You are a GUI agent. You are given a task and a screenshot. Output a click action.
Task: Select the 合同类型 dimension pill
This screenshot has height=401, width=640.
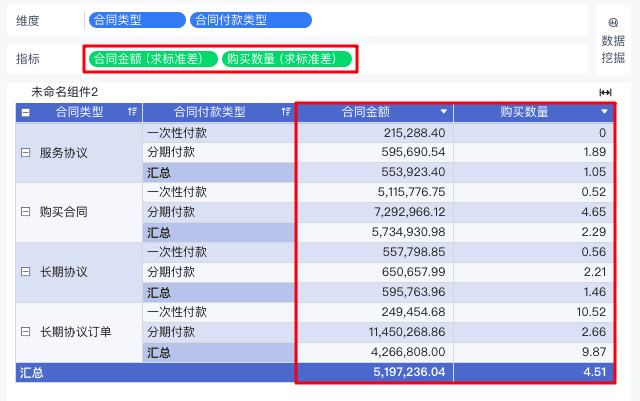pyautogui.click(x=136, y=20)
